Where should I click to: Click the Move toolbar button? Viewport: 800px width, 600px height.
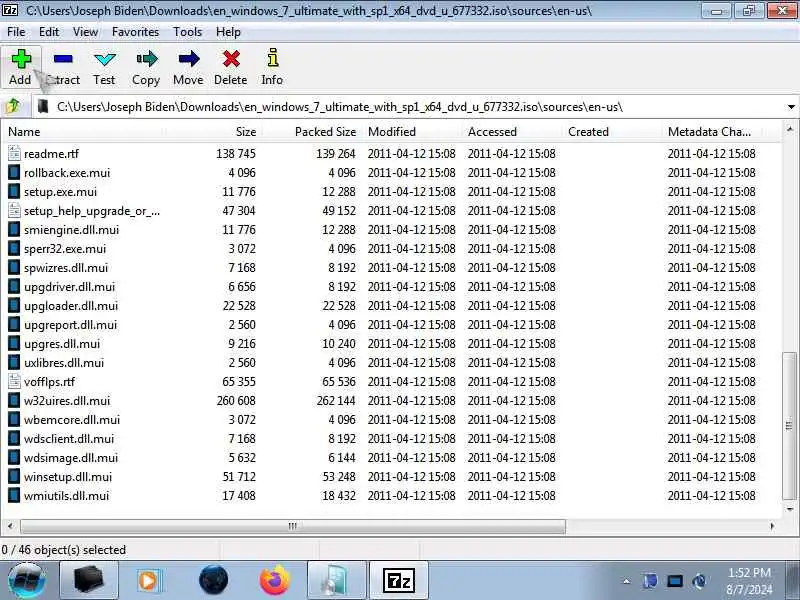(x=188, y=67)
